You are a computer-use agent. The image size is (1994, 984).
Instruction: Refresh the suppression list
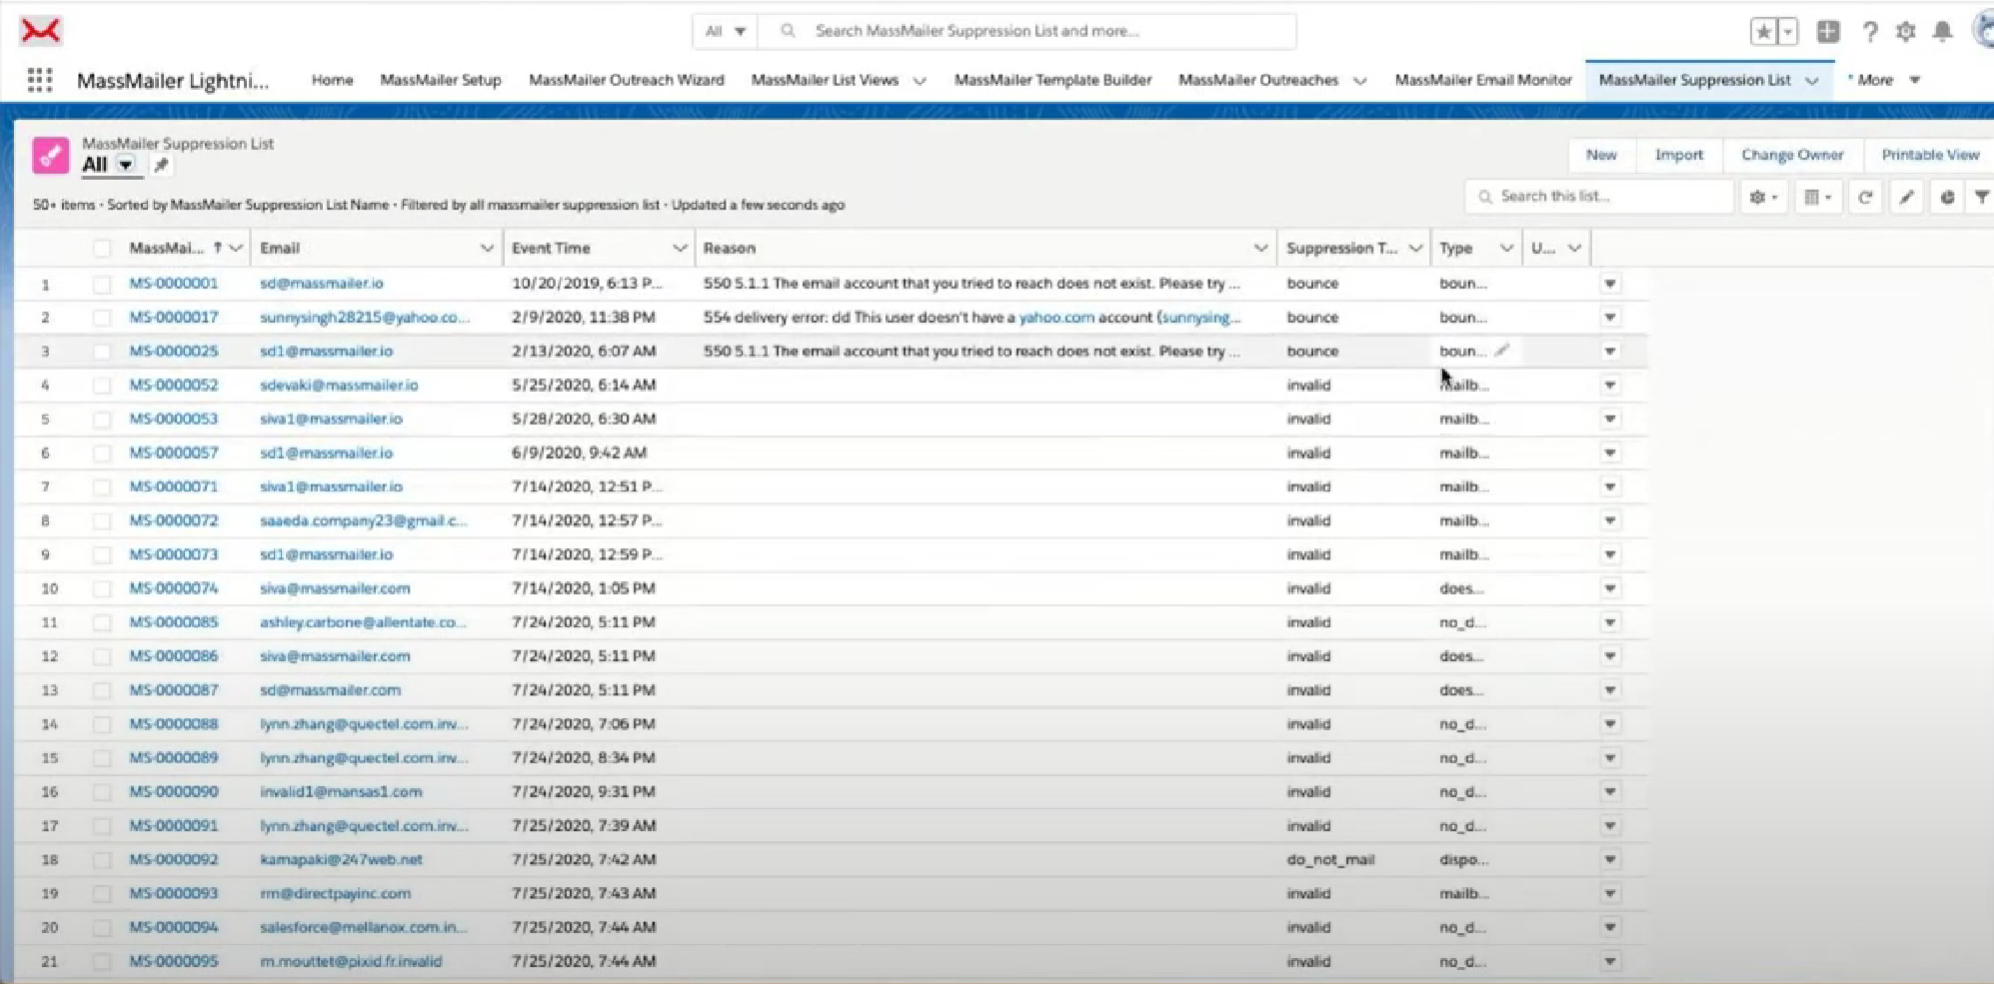click(1865, 197)
